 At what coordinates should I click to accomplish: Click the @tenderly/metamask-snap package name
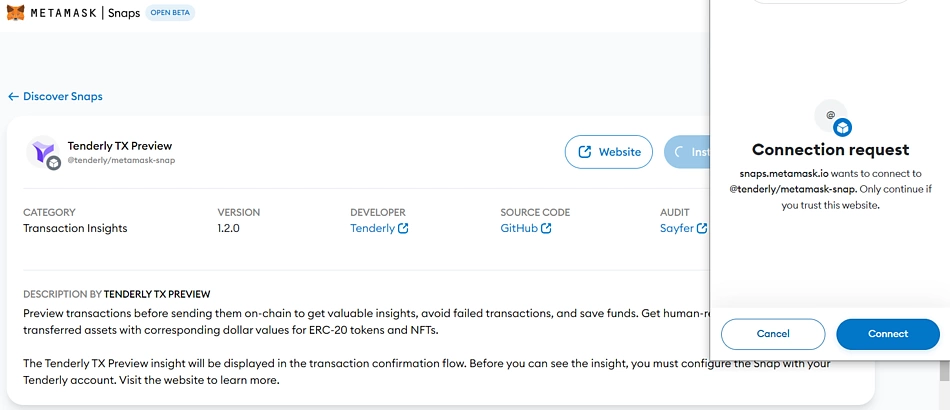[121, 160]
